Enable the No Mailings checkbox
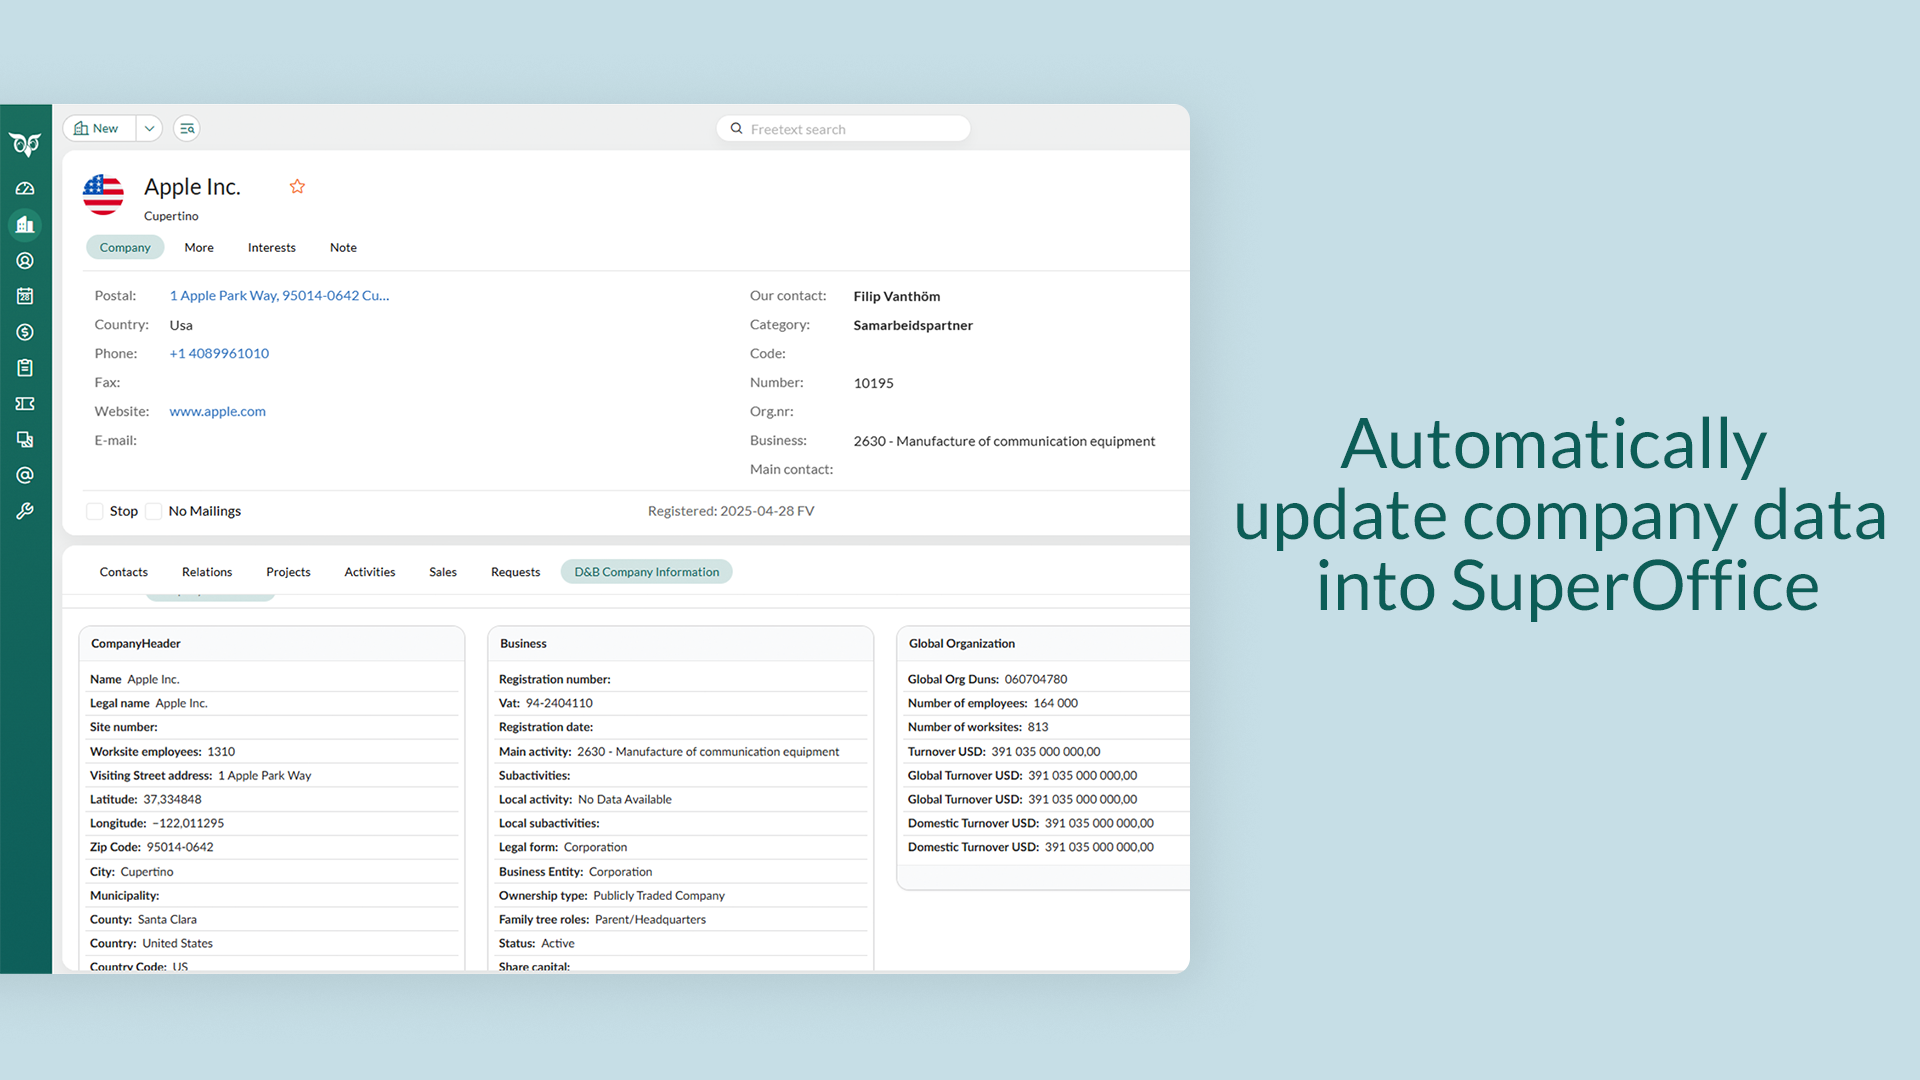Screen dimensions: 1920x1080 point(154,511)
